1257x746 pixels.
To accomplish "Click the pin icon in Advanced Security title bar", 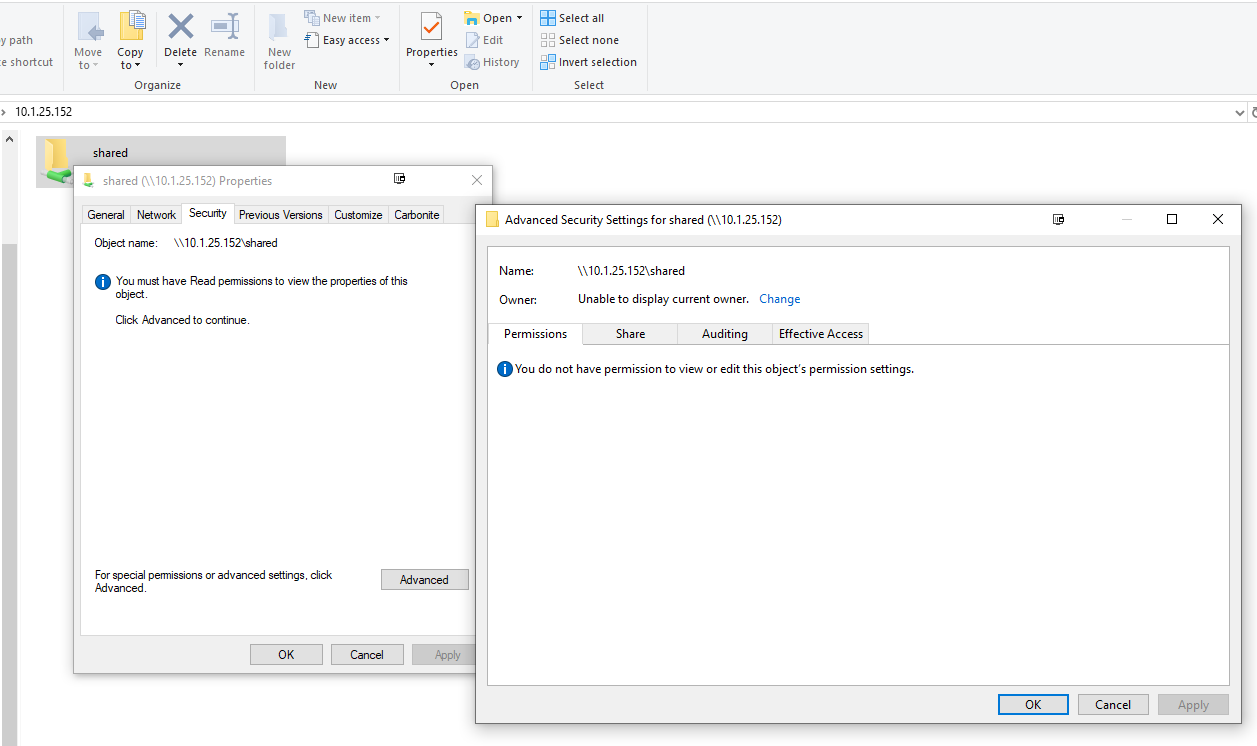I will 1059,219.
